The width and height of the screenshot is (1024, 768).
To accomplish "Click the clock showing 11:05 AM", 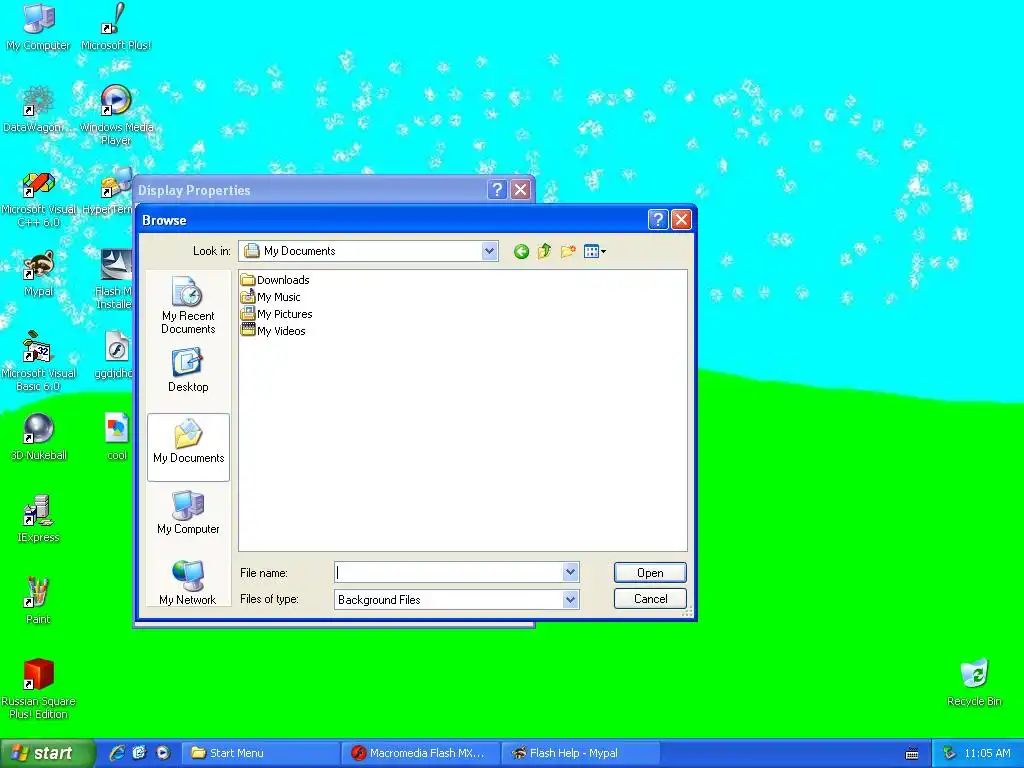I will coord(987,753).
